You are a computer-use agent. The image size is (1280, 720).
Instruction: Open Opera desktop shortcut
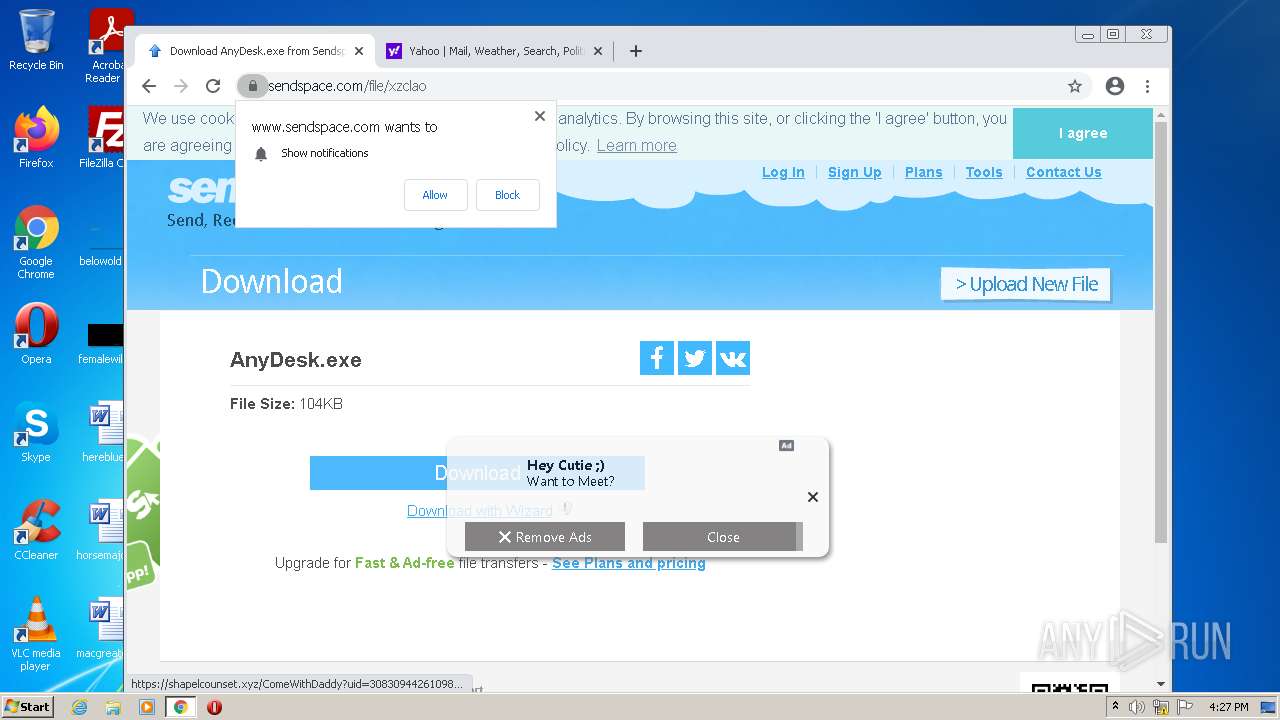[x=36, y=334]
